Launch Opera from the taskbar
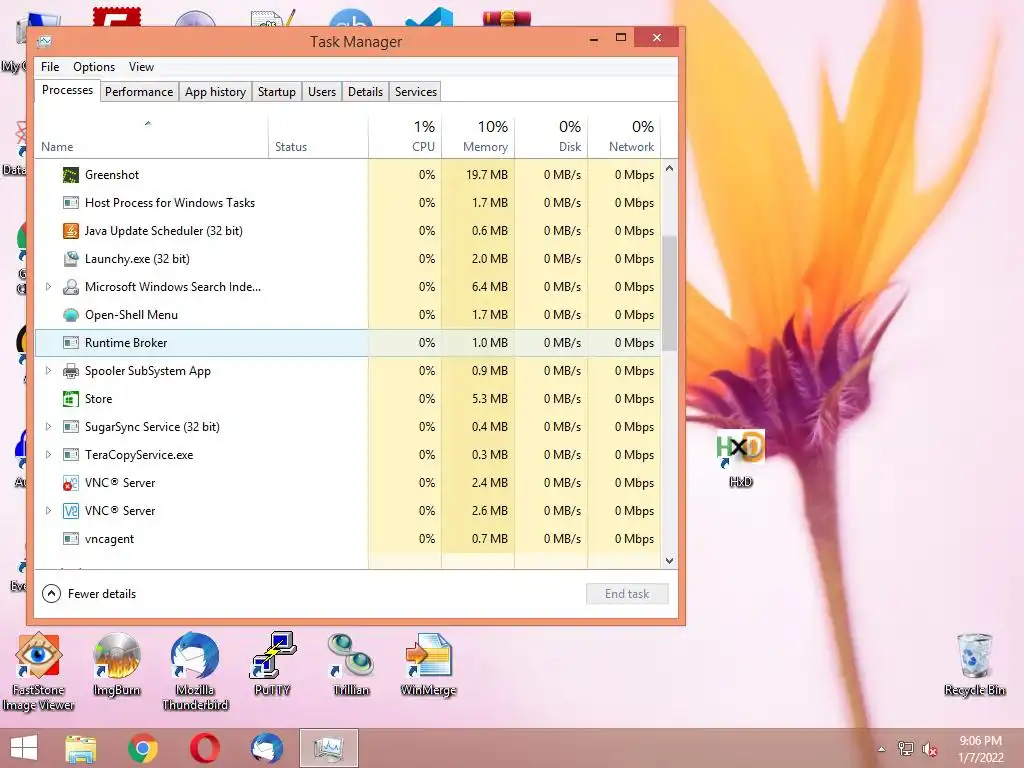This screenshot has width=1024, height=768. (204, 748)
